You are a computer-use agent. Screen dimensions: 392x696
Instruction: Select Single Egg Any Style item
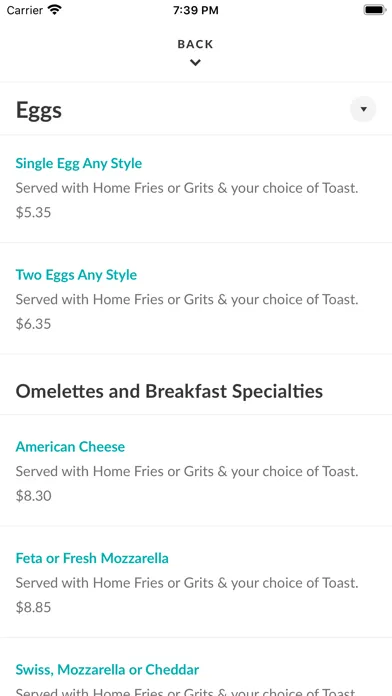[x=79, y=163]
